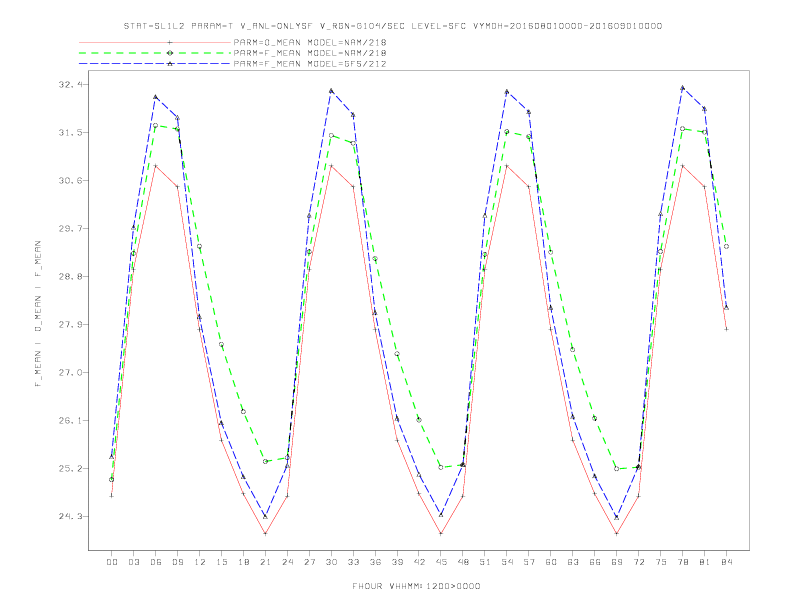Click x-axis tick label 60
This screenshot has width=792, height=612.
tap(551, 562)
